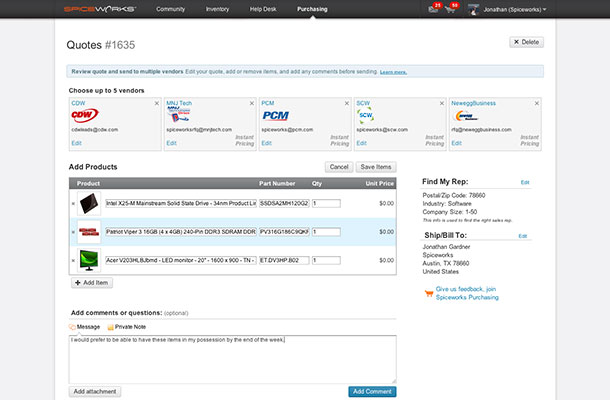Follow the Learn more link
Screen dimensions: 610x400
click(393, 72)
